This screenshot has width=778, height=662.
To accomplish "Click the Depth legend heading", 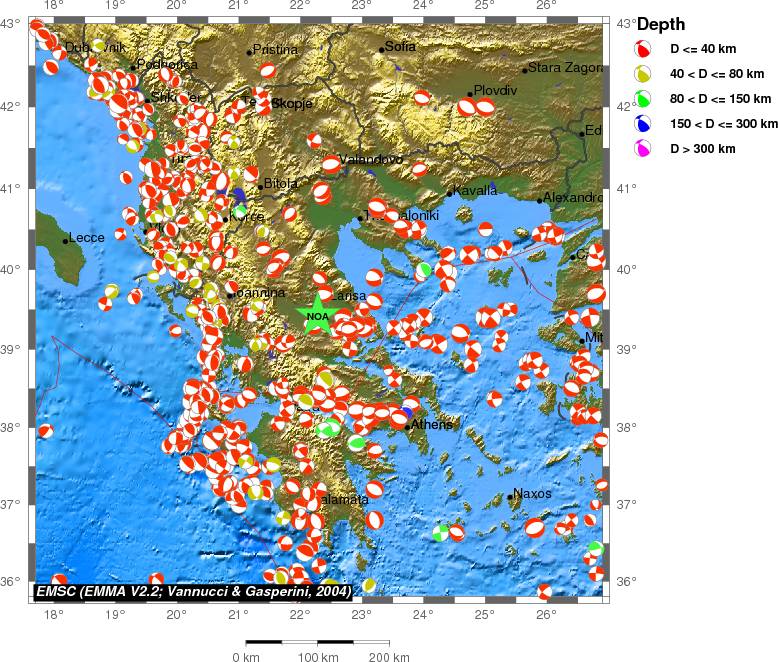I will [x=661, y=24].
